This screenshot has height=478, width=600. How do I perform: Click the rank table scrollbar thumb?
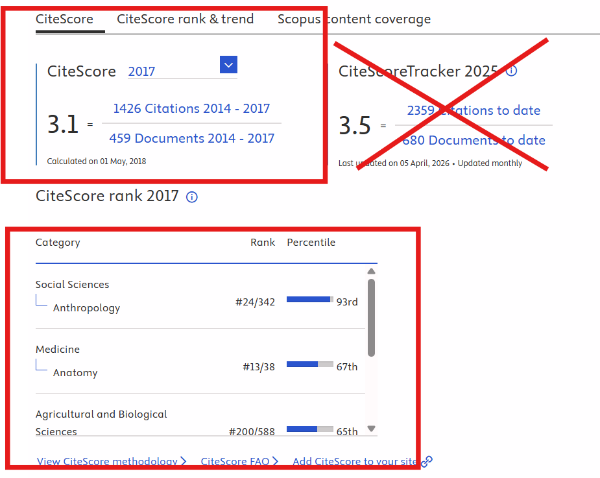(371, 318)
